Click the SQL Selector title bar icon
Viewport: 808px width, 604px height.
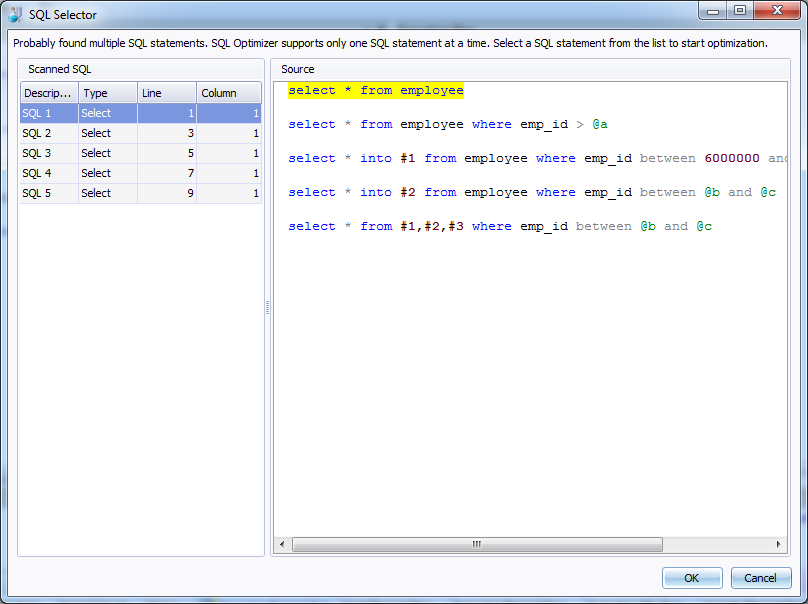[x=15, y=15]
